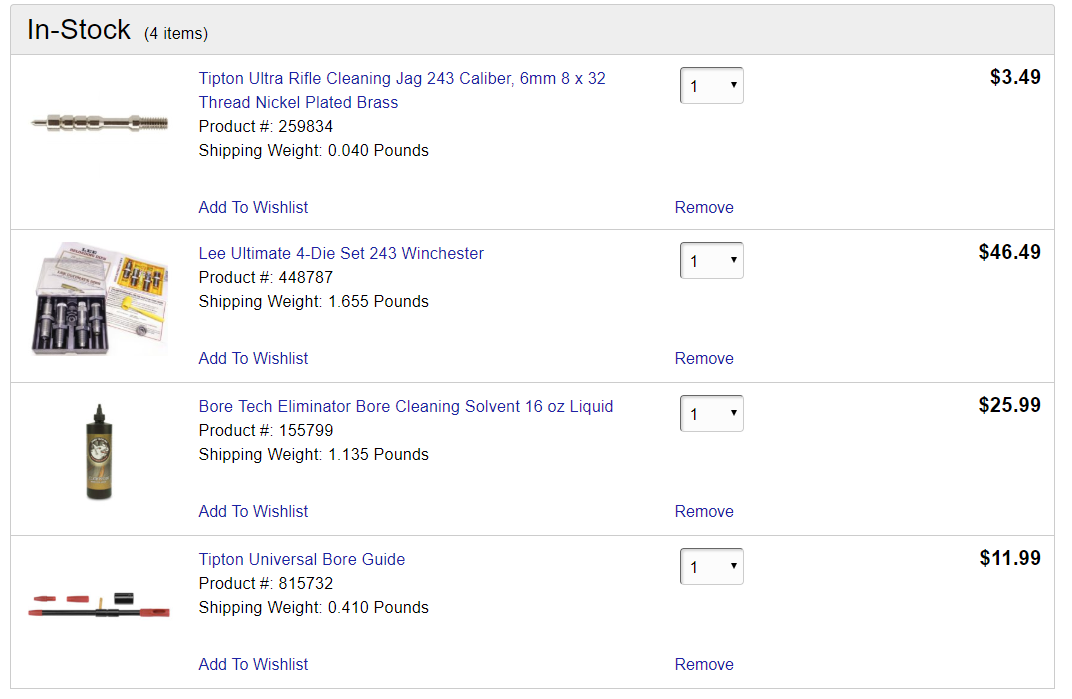Expand quantity dropdown for Tipton Cleaning Jag
This screenshot has height=699, width=1072.
pyautogui.click(x=712, y=85)
